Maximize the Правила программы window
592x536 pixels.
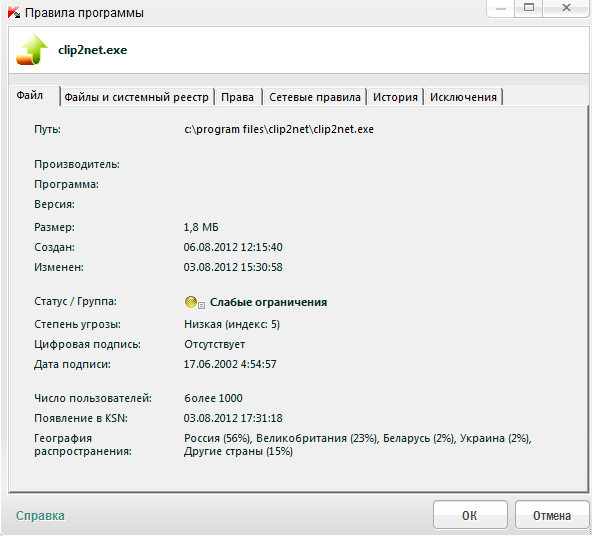529,8
